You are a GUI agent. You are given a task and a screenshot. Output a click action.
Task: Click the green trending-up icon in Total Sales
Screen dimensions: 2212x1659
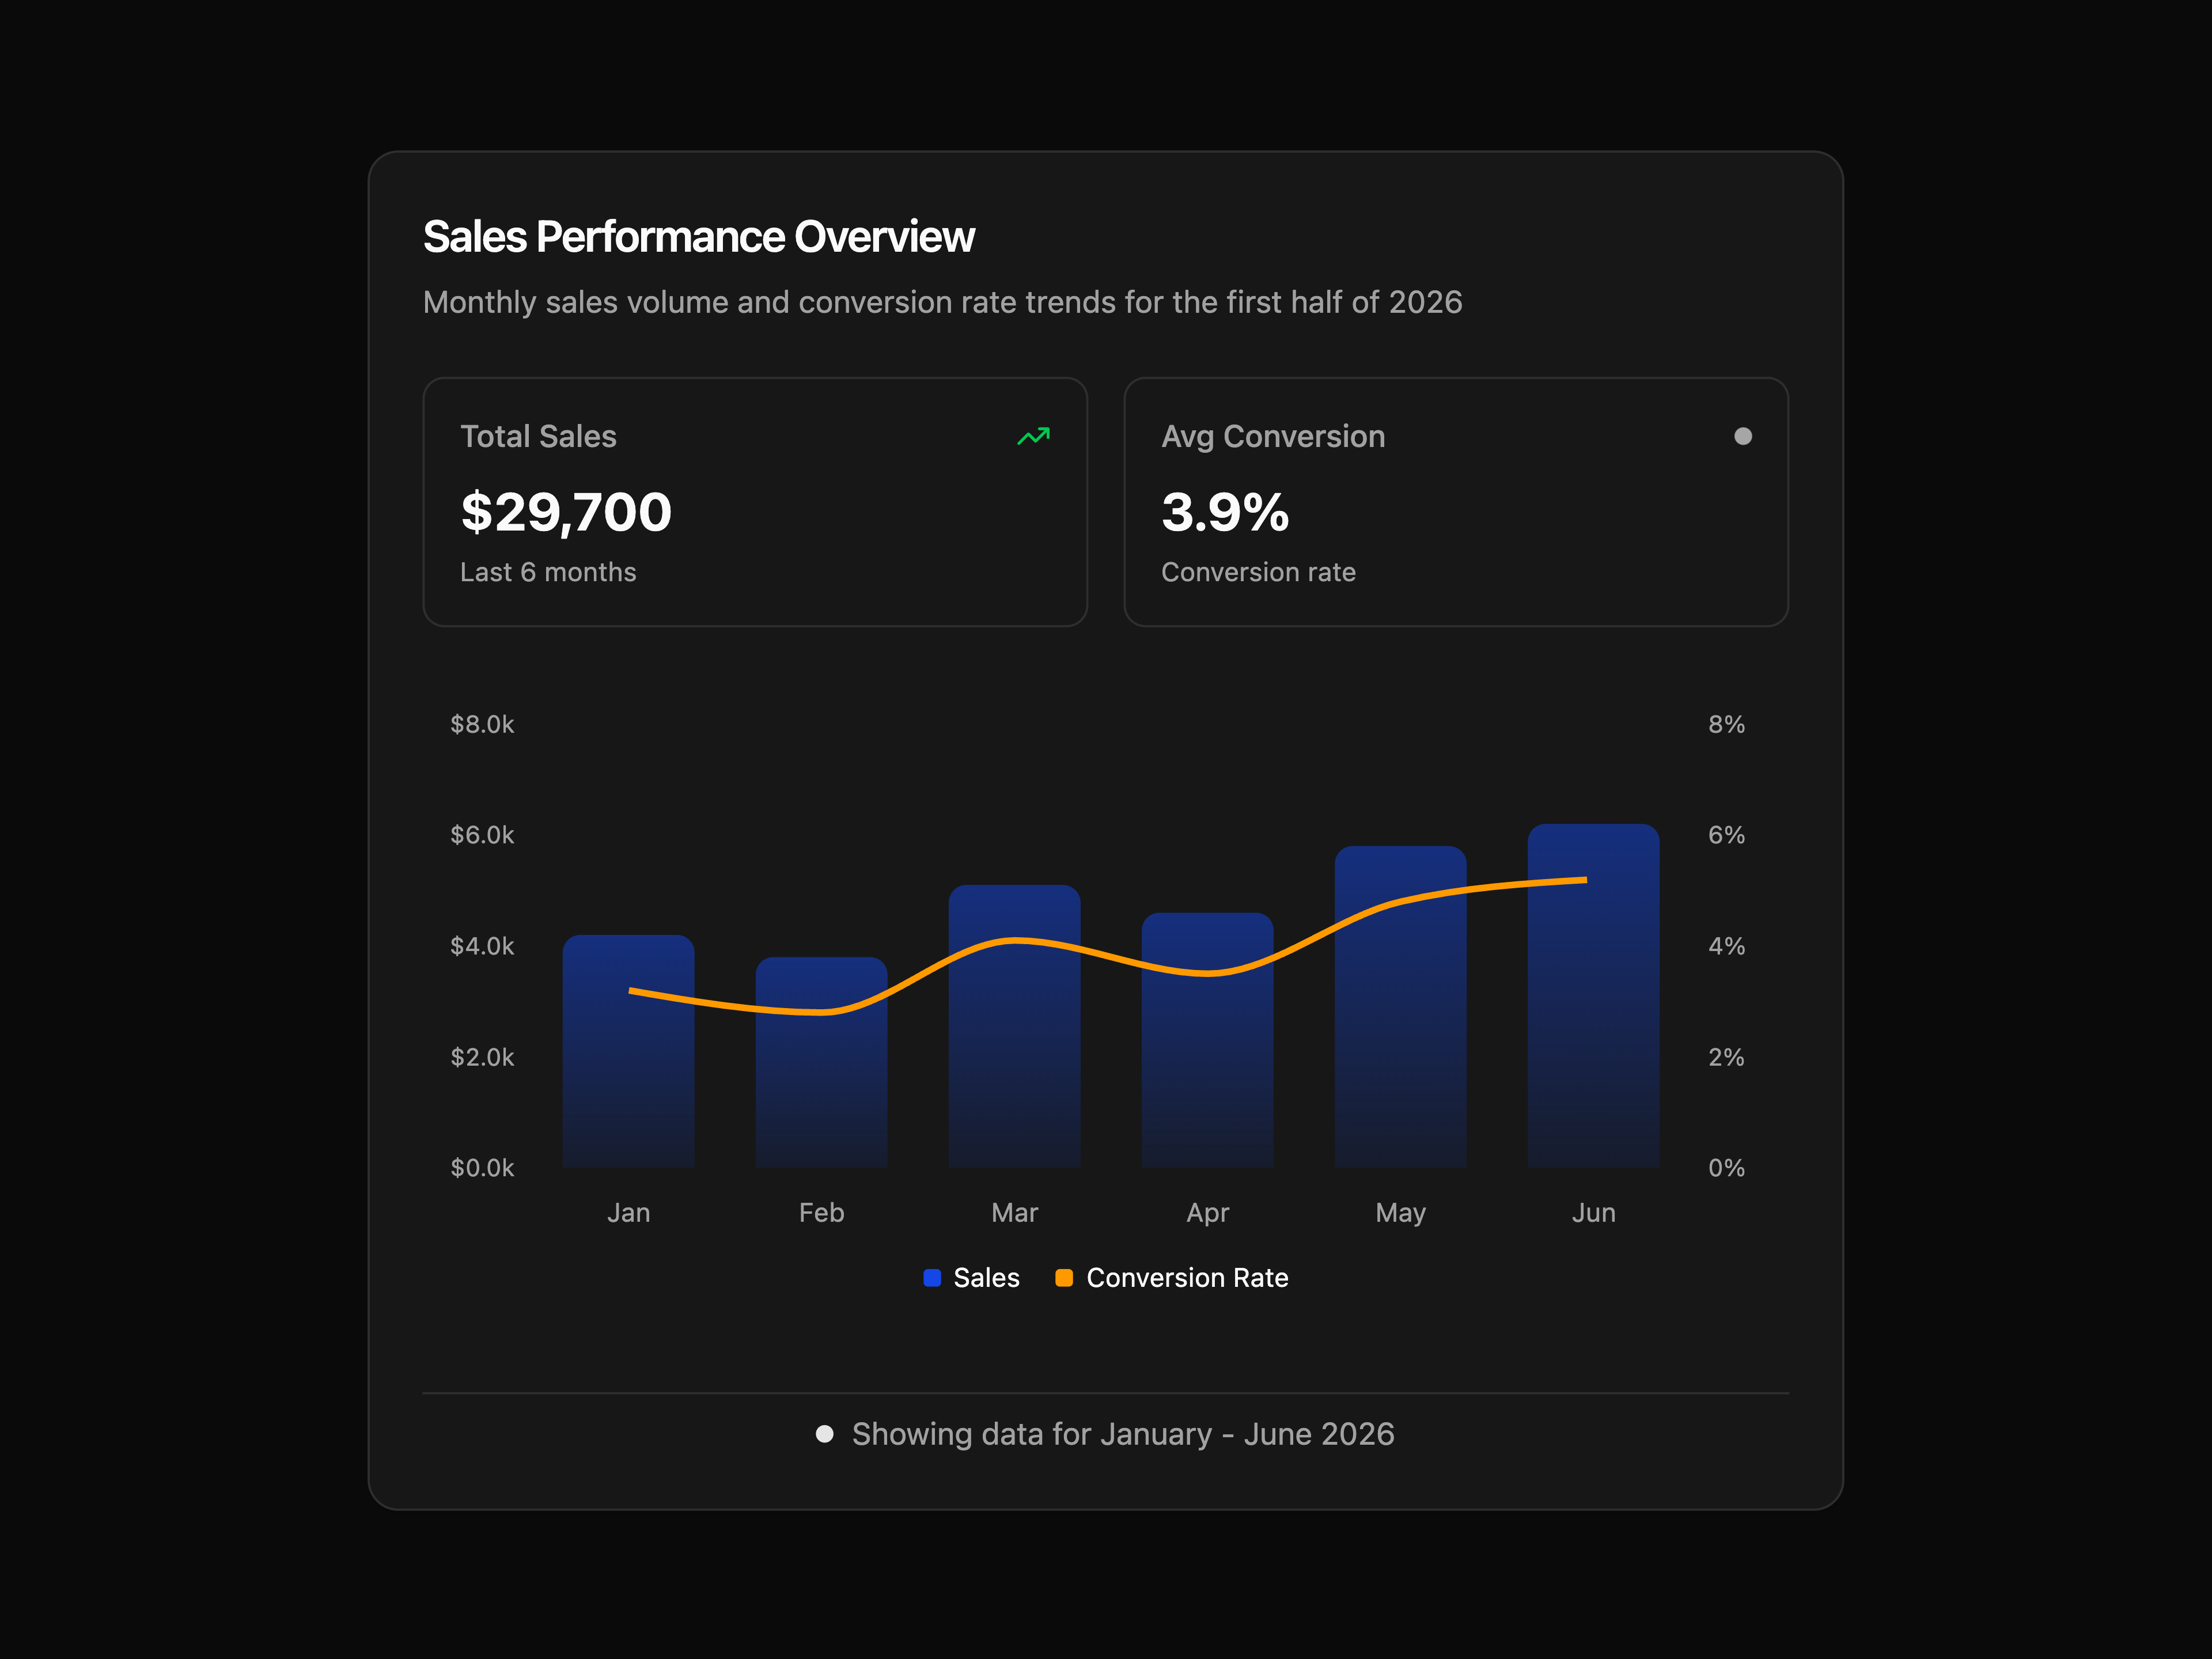1033,436
